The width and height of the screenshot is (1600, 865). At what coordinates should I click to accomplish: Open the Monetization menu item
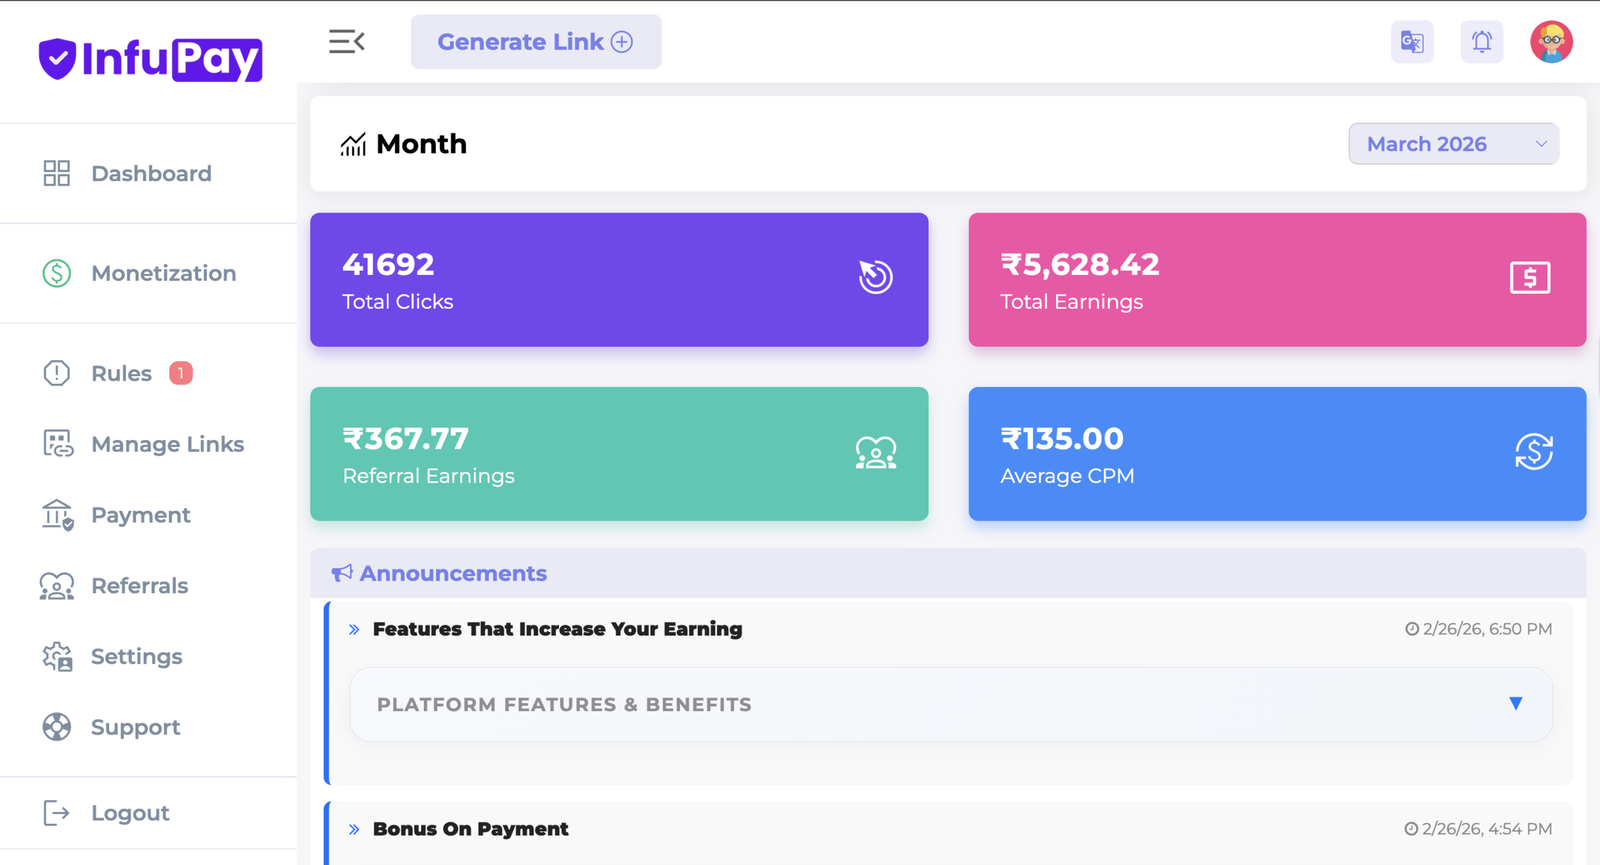click(163, 273)
